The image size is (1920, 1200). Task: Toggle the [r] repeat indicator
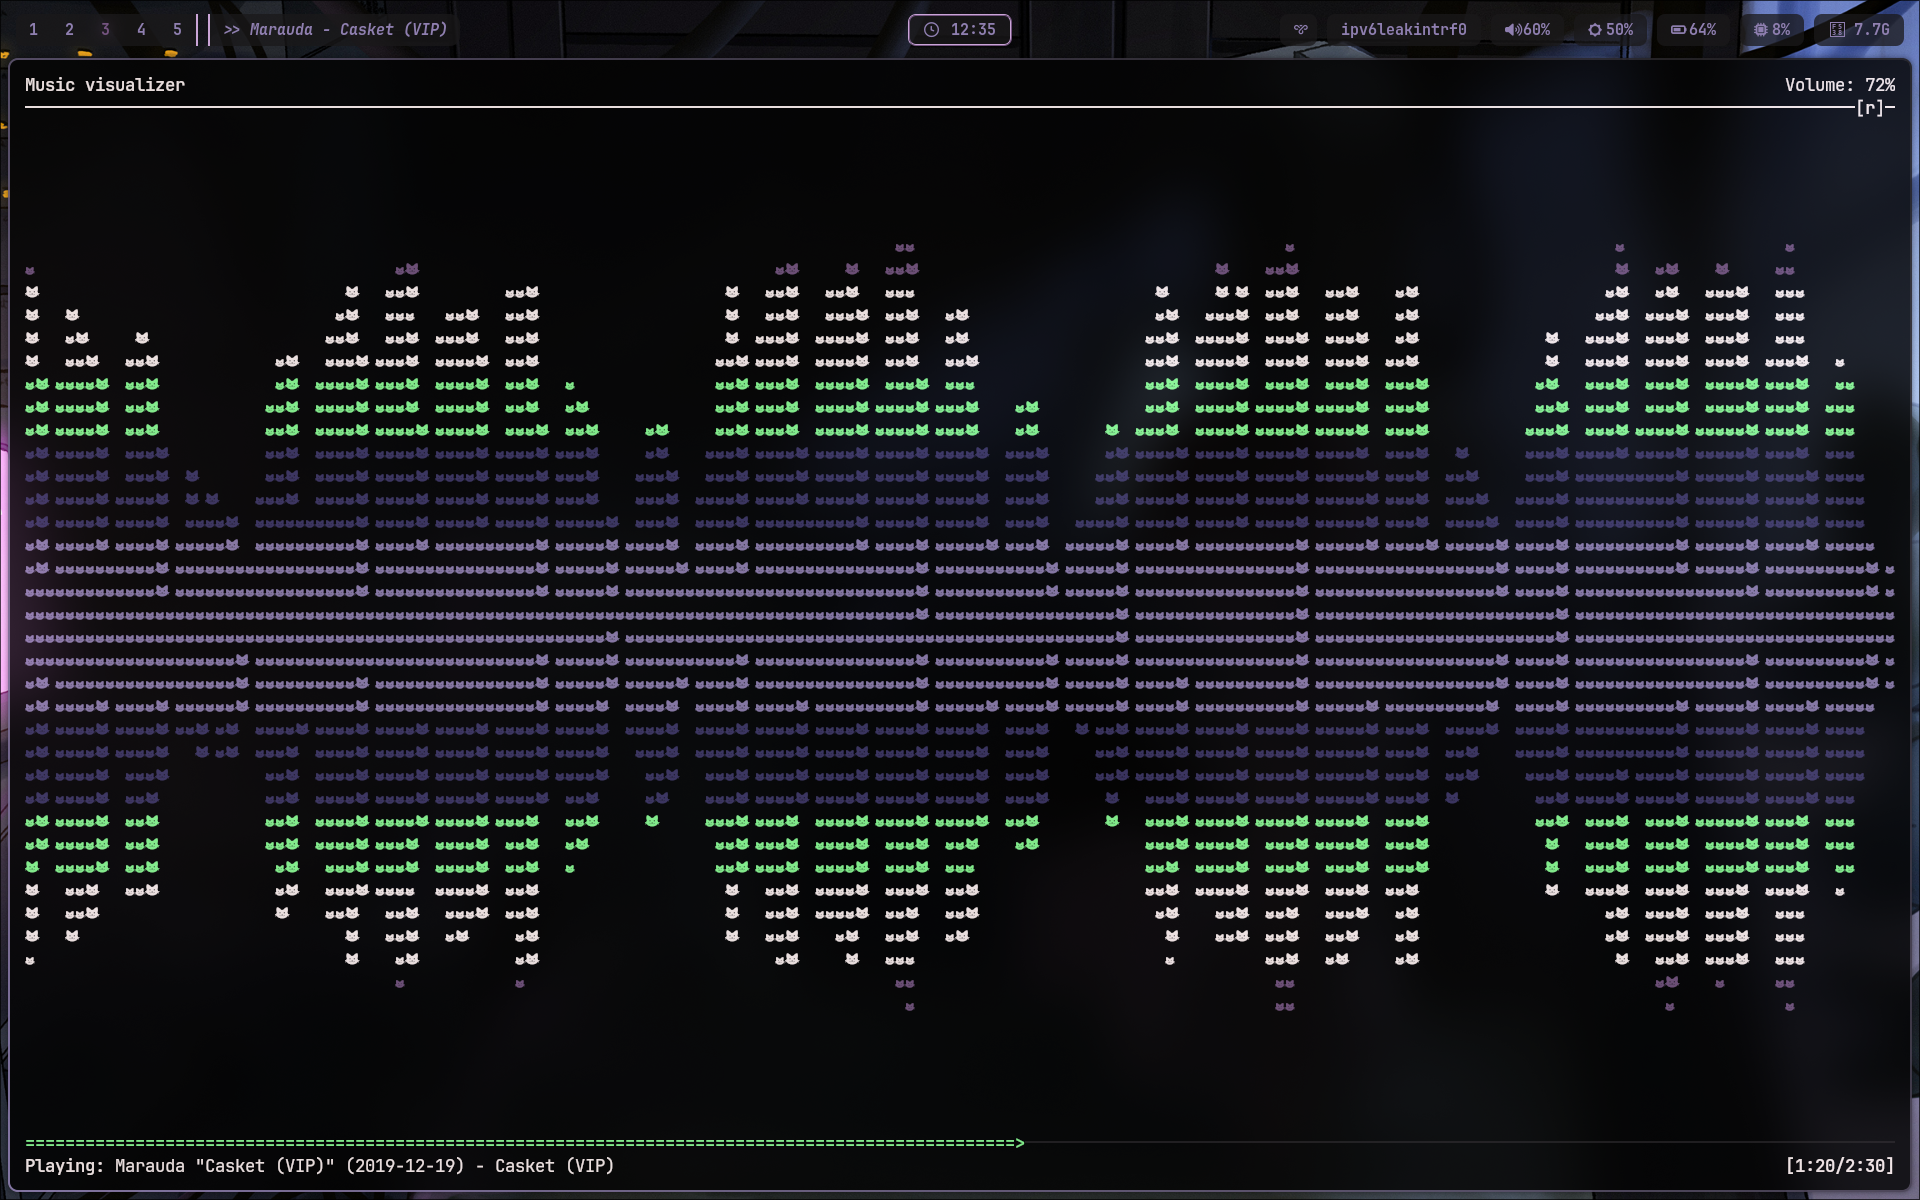coord(1869,108)
